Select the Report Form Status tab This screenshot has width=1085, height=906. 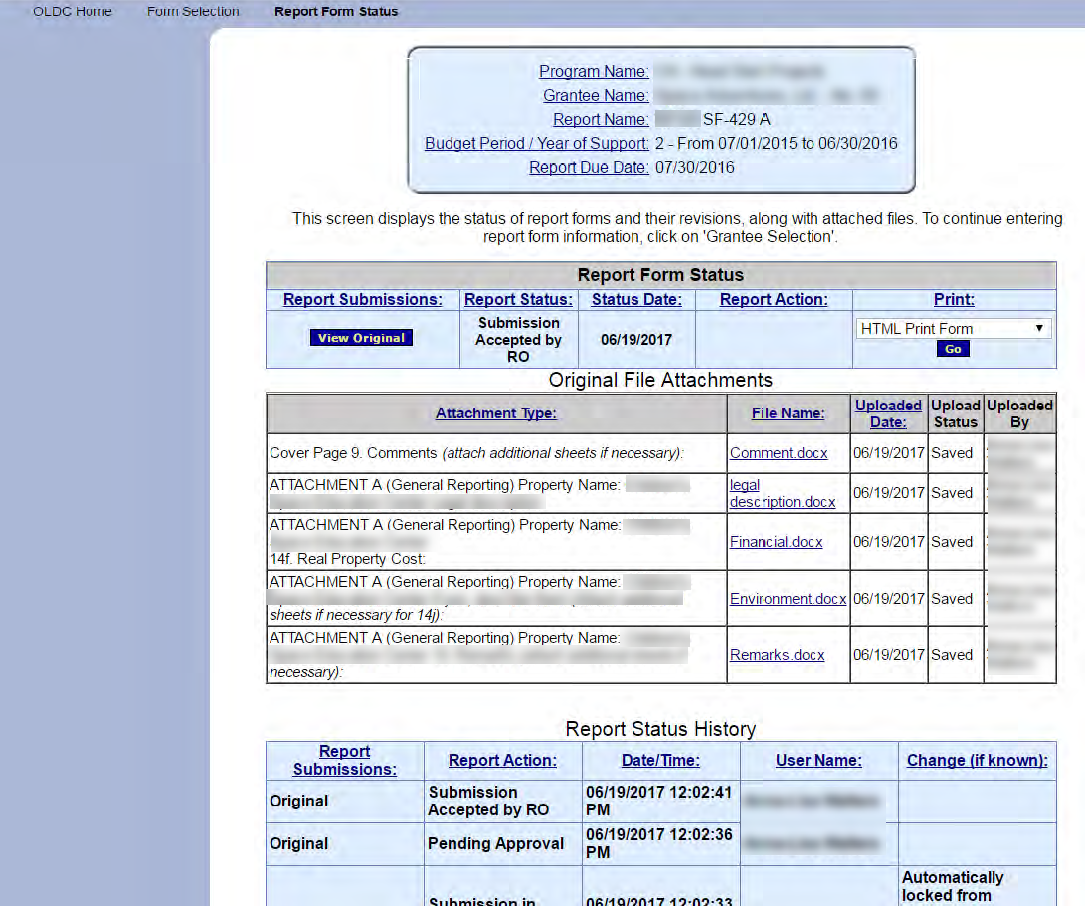coord(335,12)
